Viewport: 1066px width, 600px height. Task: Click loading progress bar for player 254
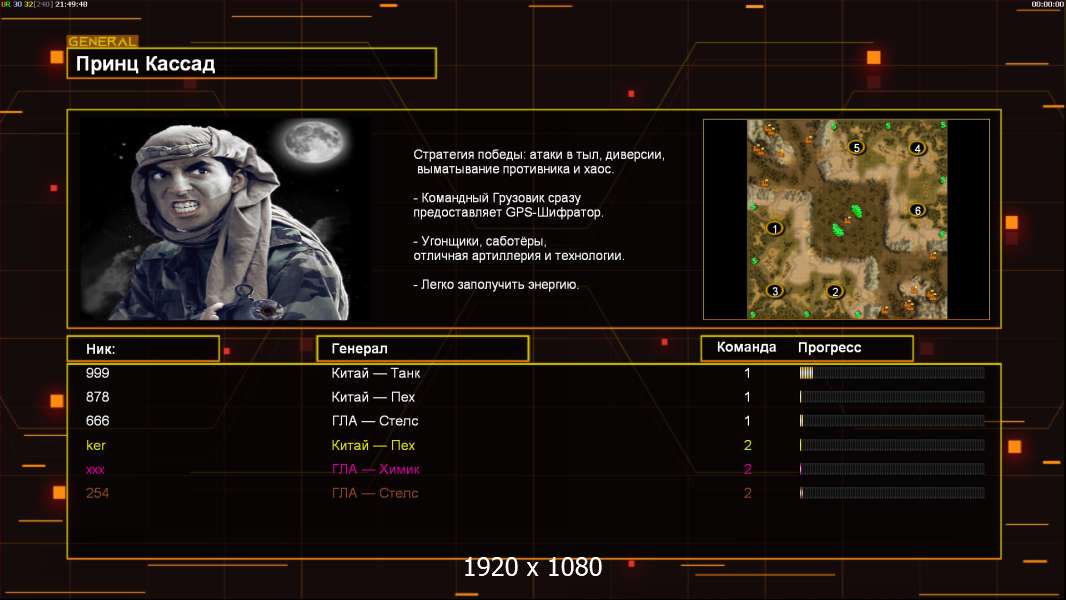click(892, 493)
